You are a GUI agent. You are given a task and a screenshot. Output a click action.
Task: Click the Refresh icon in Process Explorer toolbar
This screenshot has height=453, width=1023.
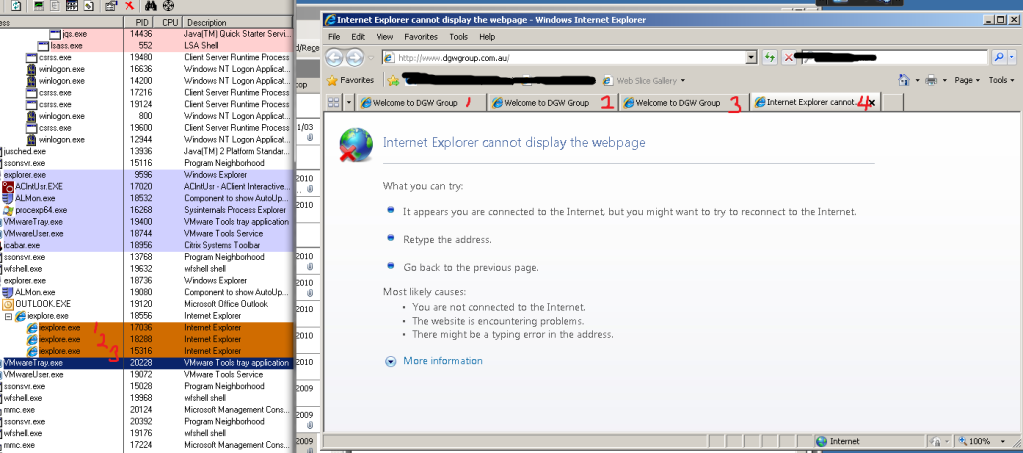pyautogui.click(x=16, y=5)
